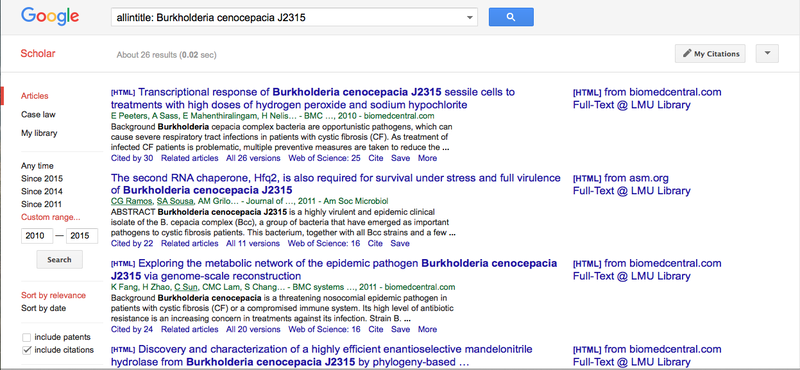Open [HTML] from asm.org link
This screenshot has width=800, height=370.
620,179
